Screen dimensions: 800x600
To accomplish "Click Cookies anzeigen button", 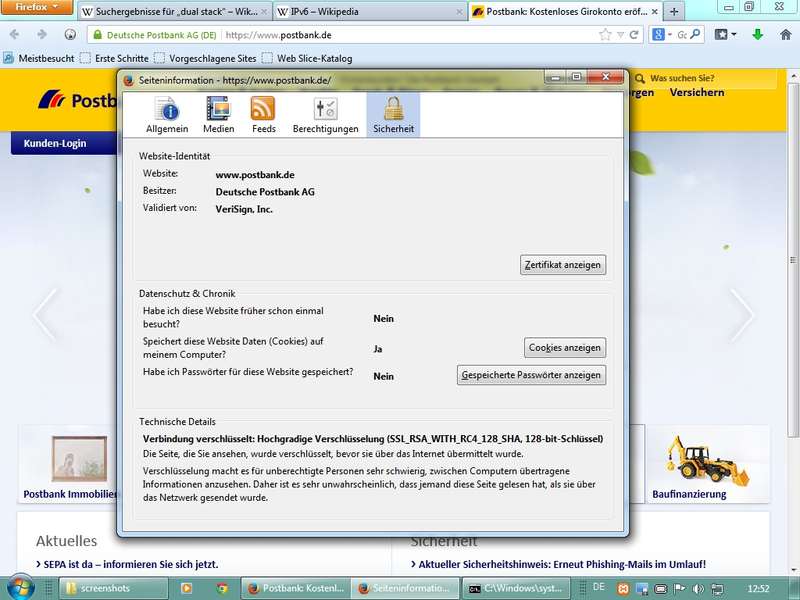I will 565,348.
